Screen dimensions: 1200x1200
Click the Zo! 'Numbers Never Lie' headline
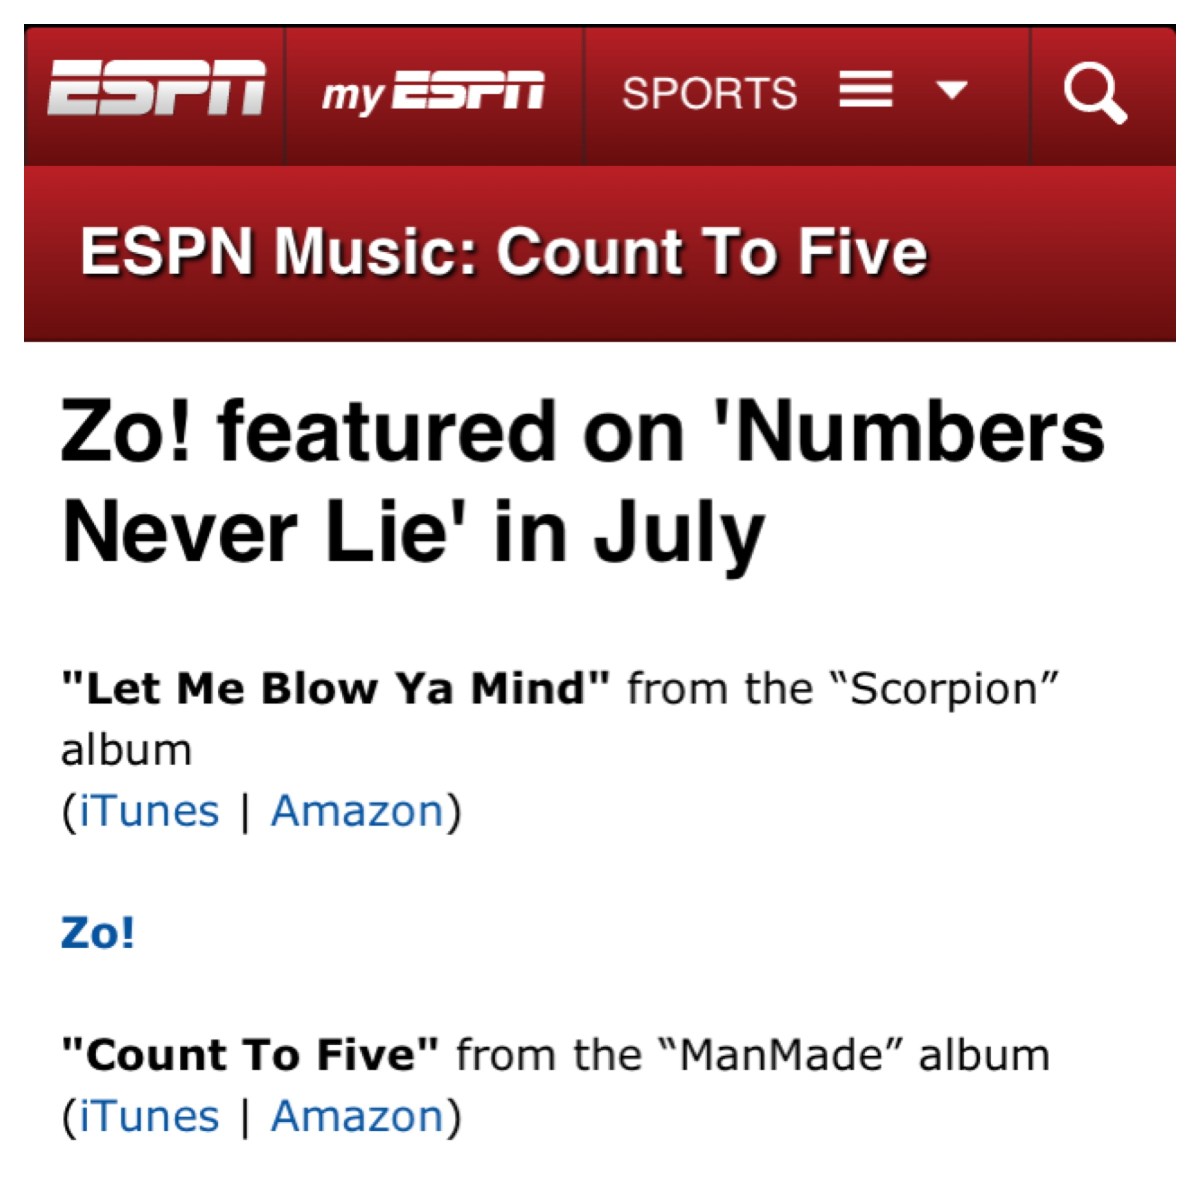pos(582,481)
